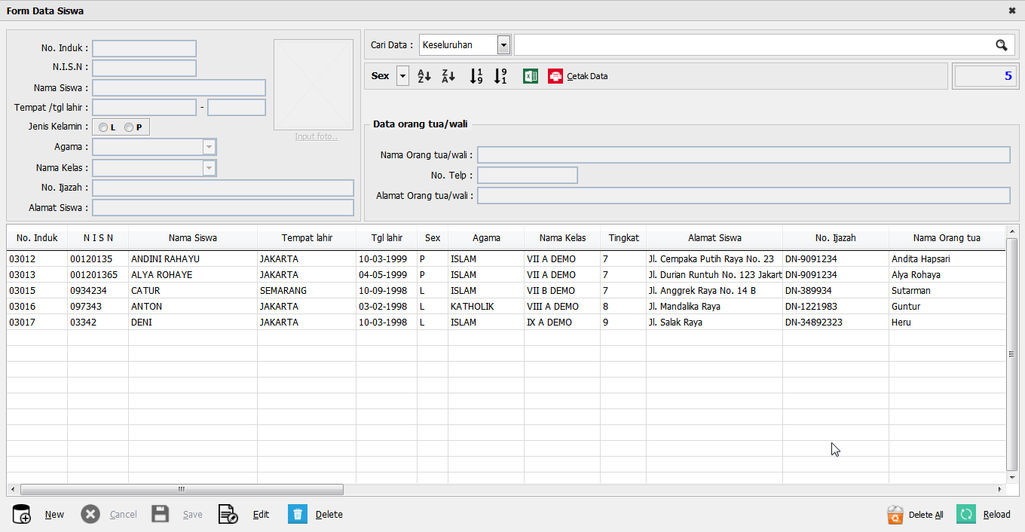Open the Sex sort field dropdown
The image size is (1025, 532).
(x=403, y=76)
